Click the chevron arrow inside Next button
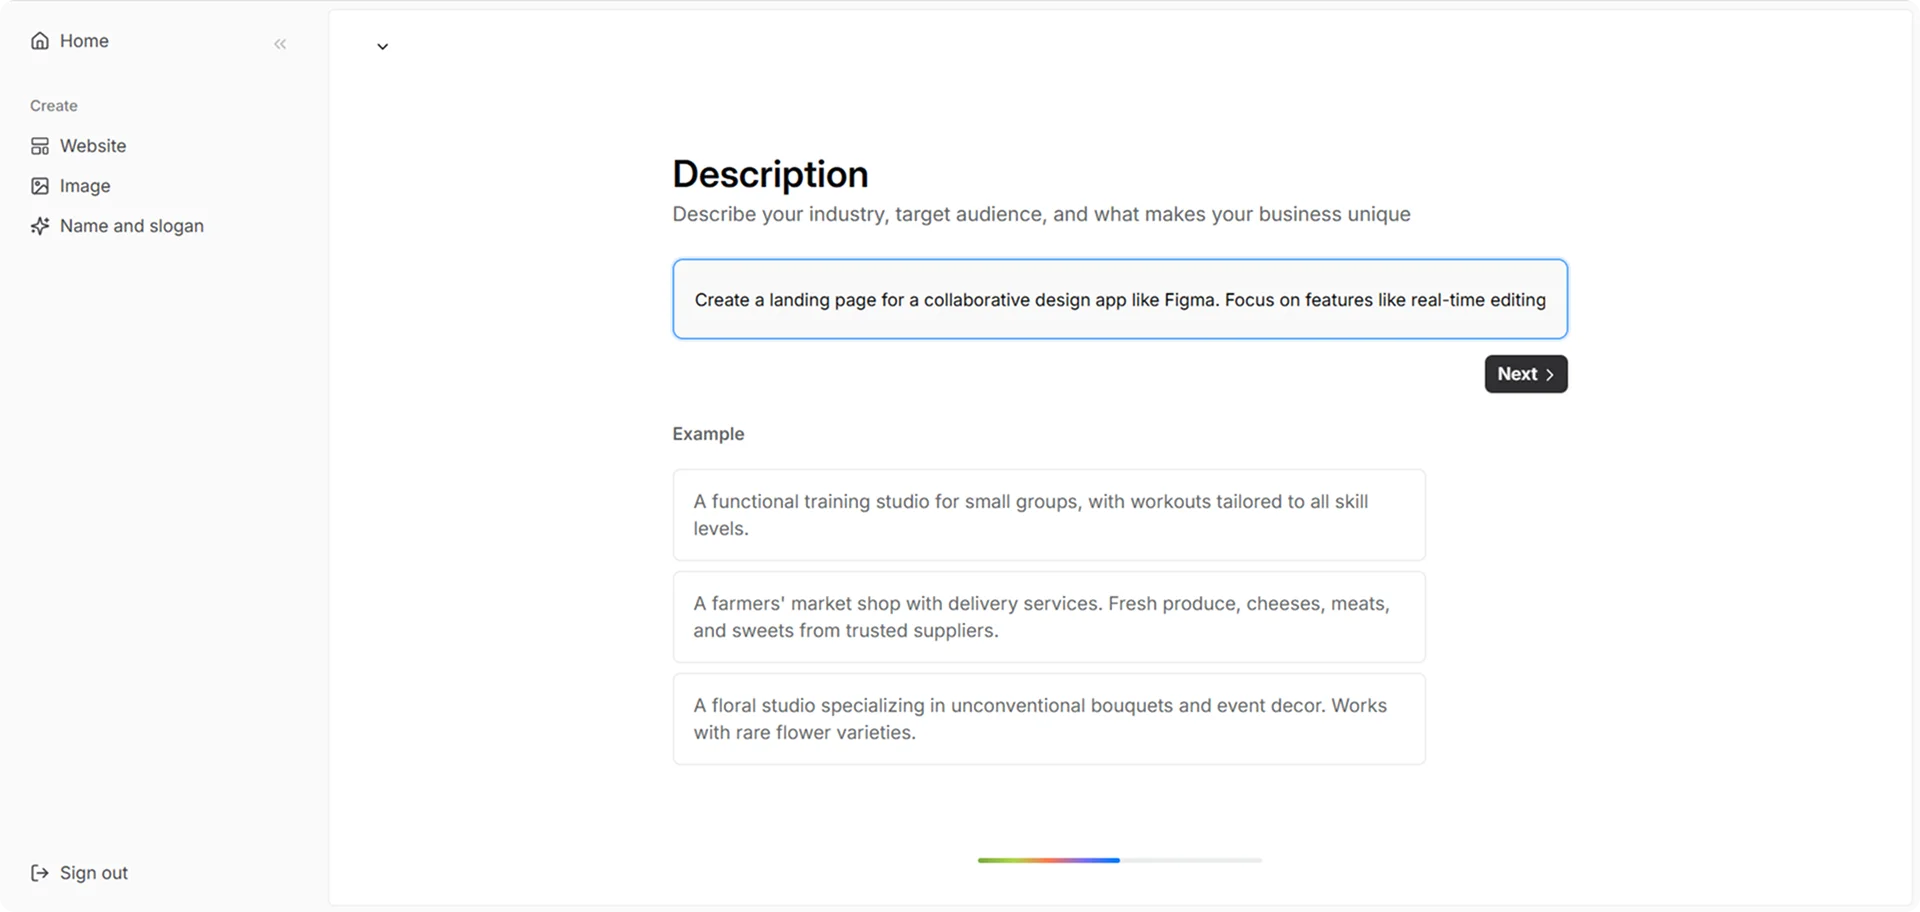The height and width of the screenshot is (912, 1920). coord(1550,374)
